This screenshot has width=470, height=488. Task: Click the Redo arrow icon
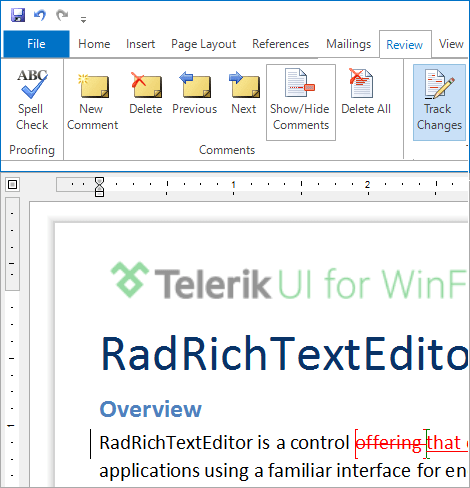62,15
